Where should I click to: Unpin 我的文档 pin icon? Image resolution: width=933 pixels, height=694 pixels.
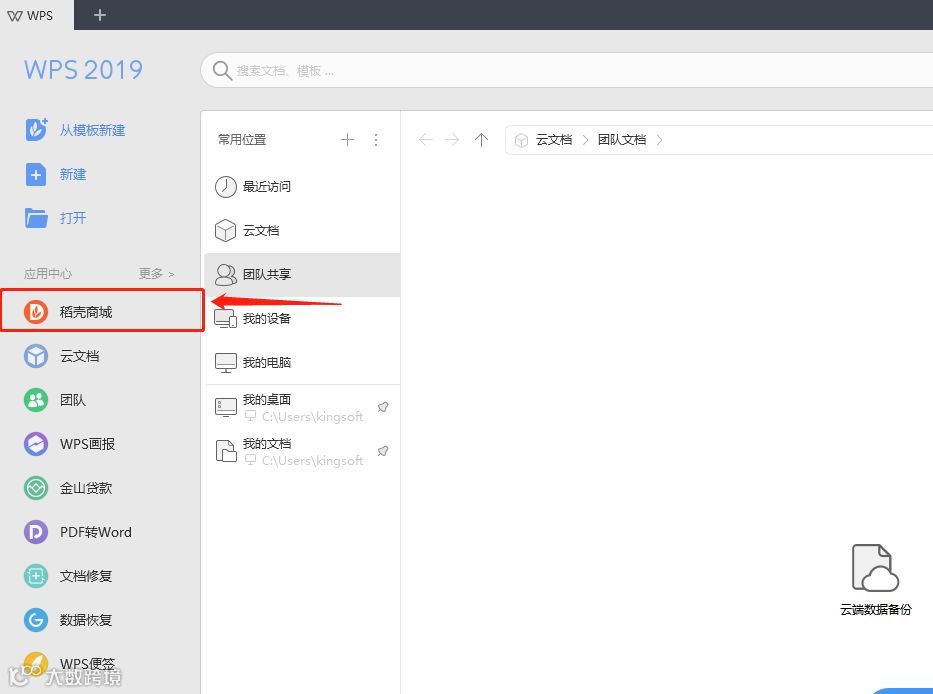(383, 451)
